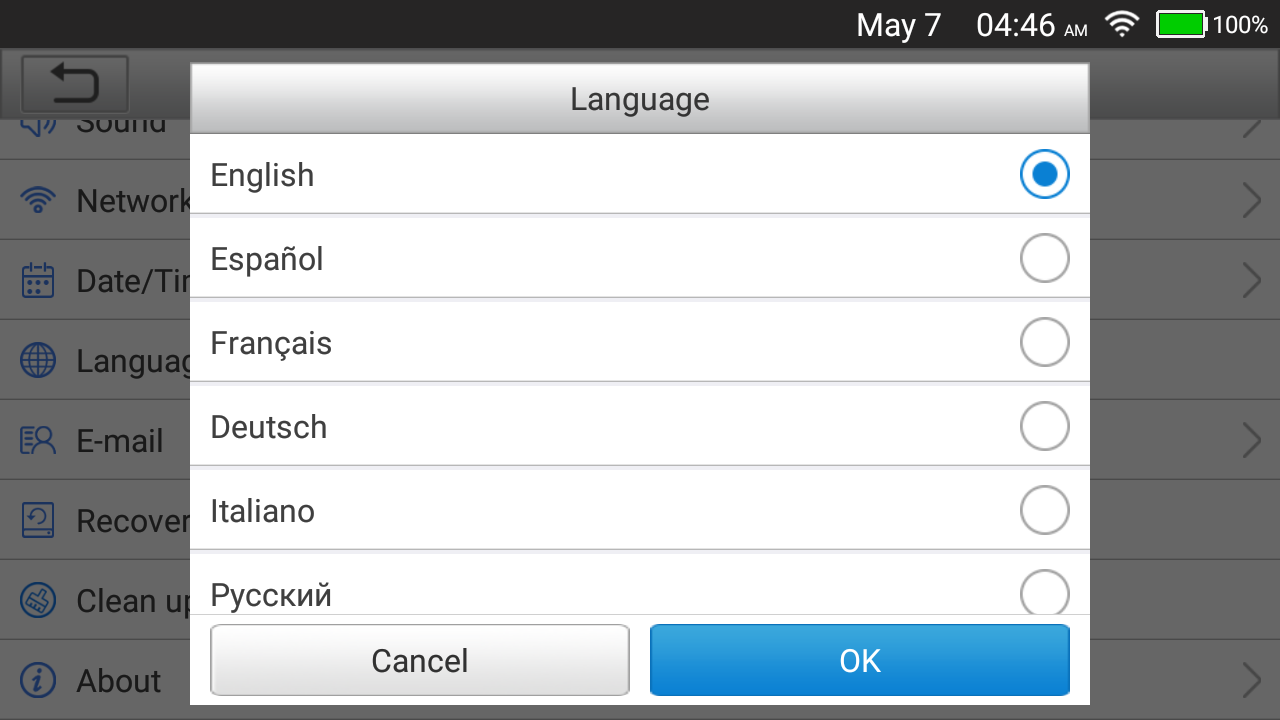Select the English radio button
Image resolution: width=1280 pixels, height=720 pixels.
pos(1044,175)
